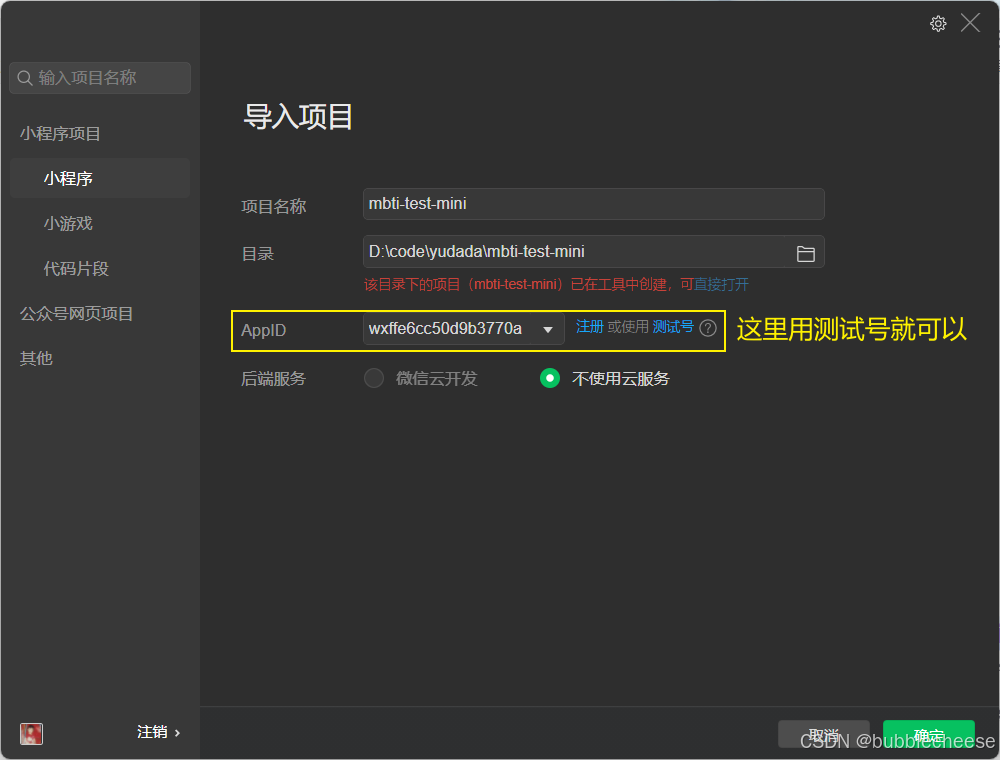Viewport: 1000px width, 760px height.
Task: Open the 小游戏 sidebar item
Action: pos(68,224)
